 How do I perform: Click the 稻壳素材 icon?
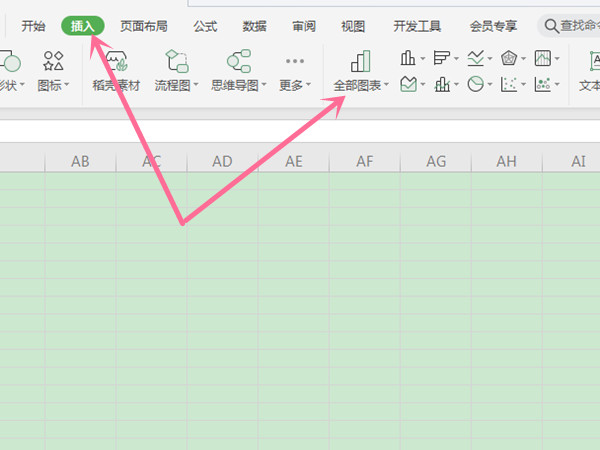[x=116, y=72]
